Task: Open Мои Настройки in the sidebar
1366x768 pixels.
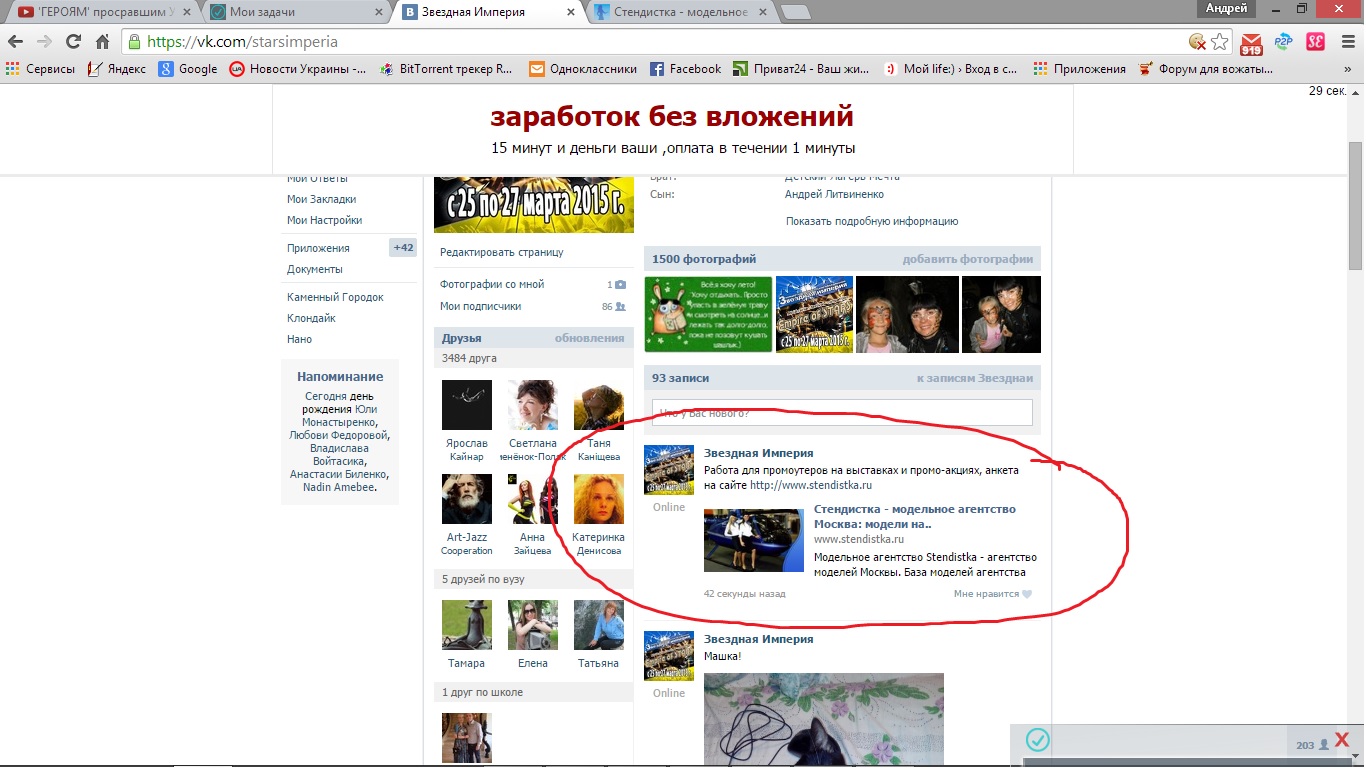Action: click(324, 220)
